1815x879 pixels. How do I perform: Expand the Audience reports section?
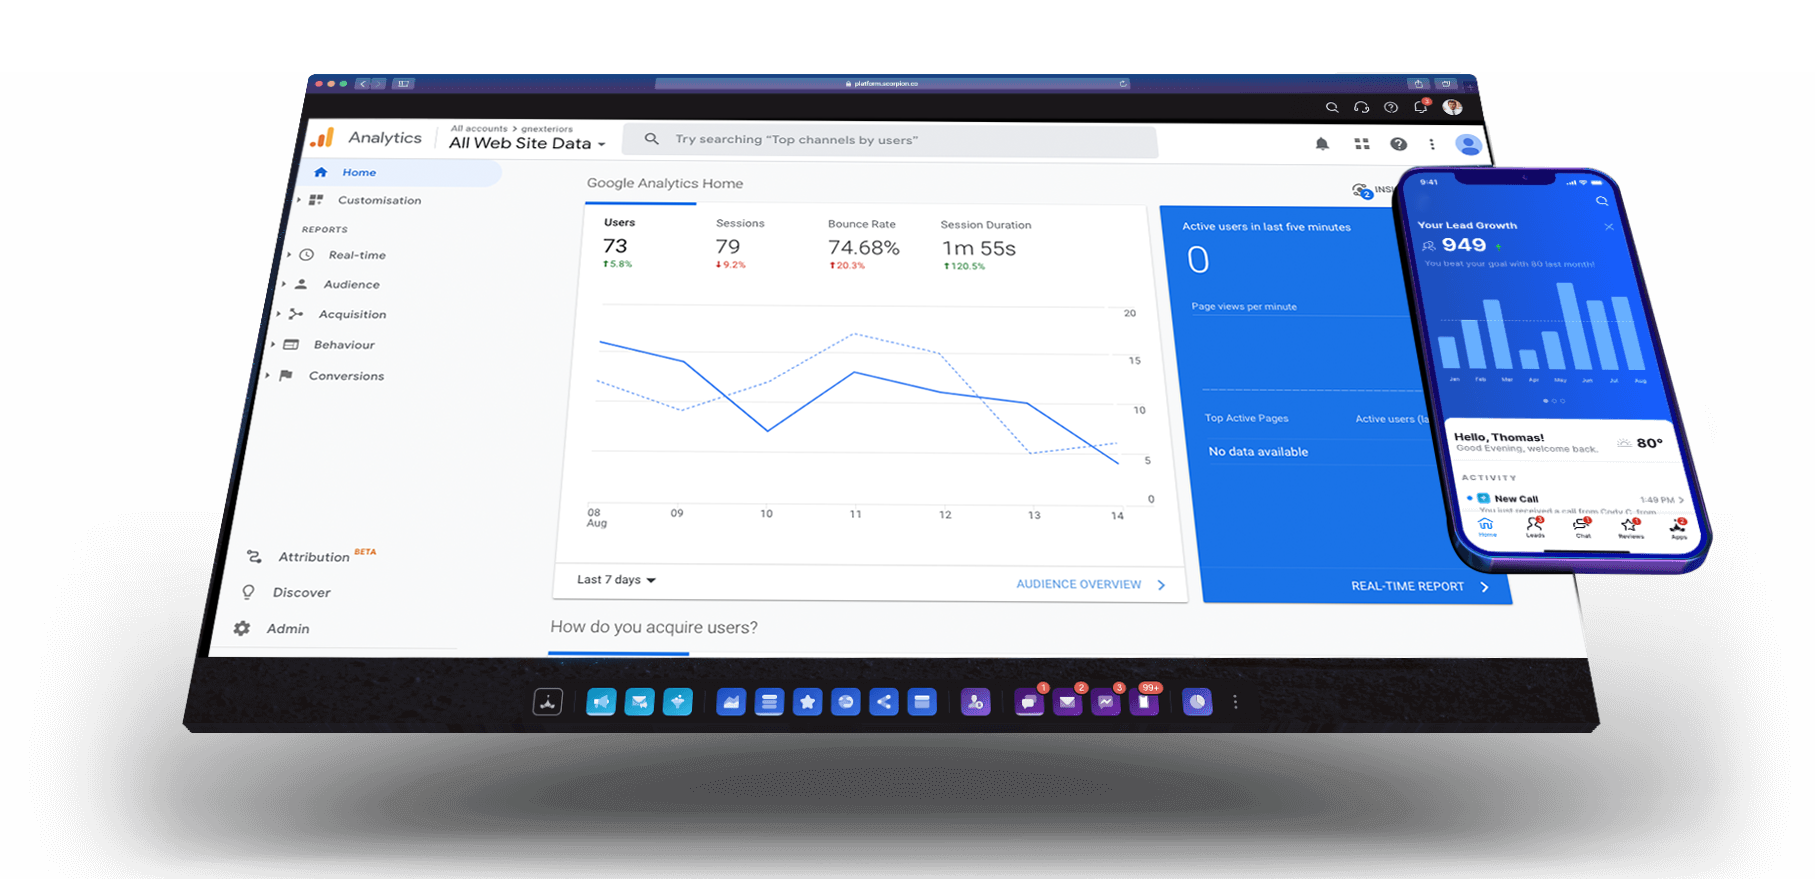350,285
